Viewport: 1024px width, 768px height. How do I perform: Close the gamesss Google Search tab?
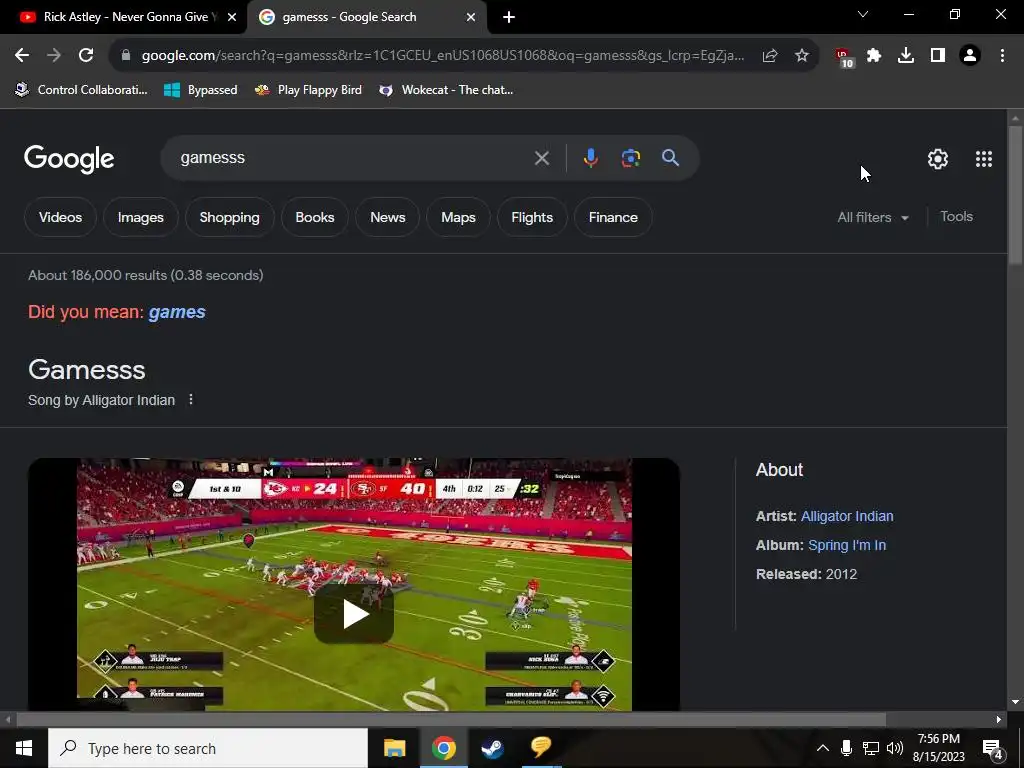[x=471, y=17]
